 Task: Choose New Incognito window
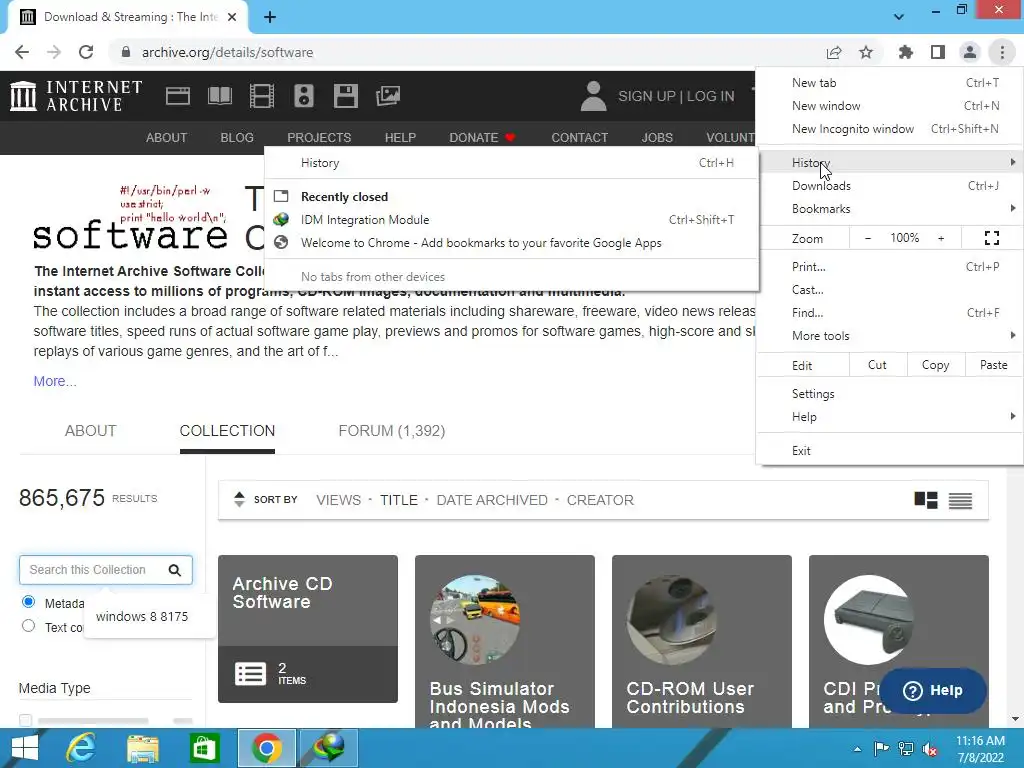click(889, 129)
